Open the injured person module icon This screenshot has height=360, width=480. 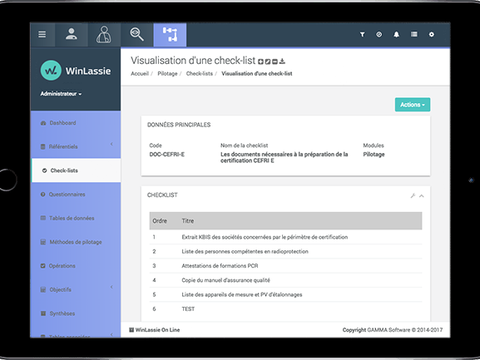click(104, 34)
